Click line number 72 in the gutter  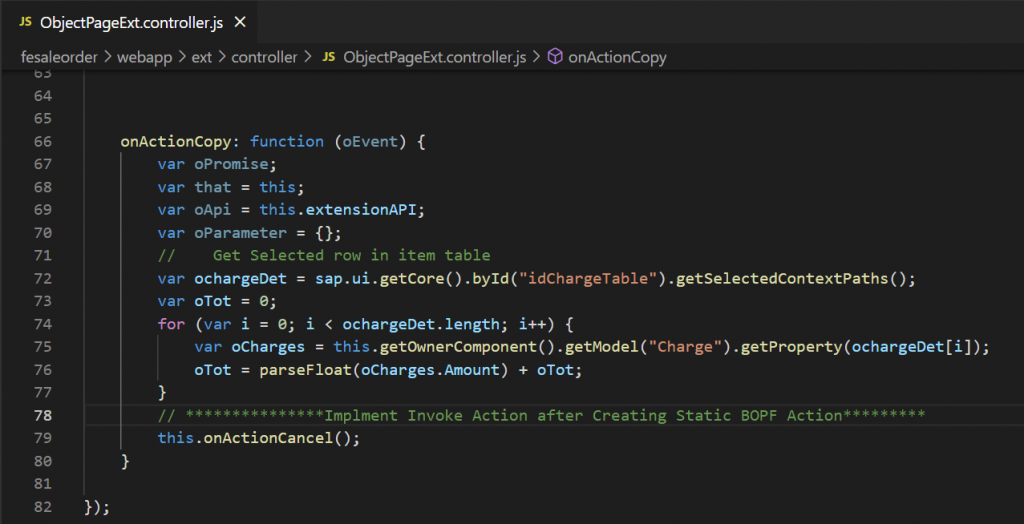click(x=42, y=279)
